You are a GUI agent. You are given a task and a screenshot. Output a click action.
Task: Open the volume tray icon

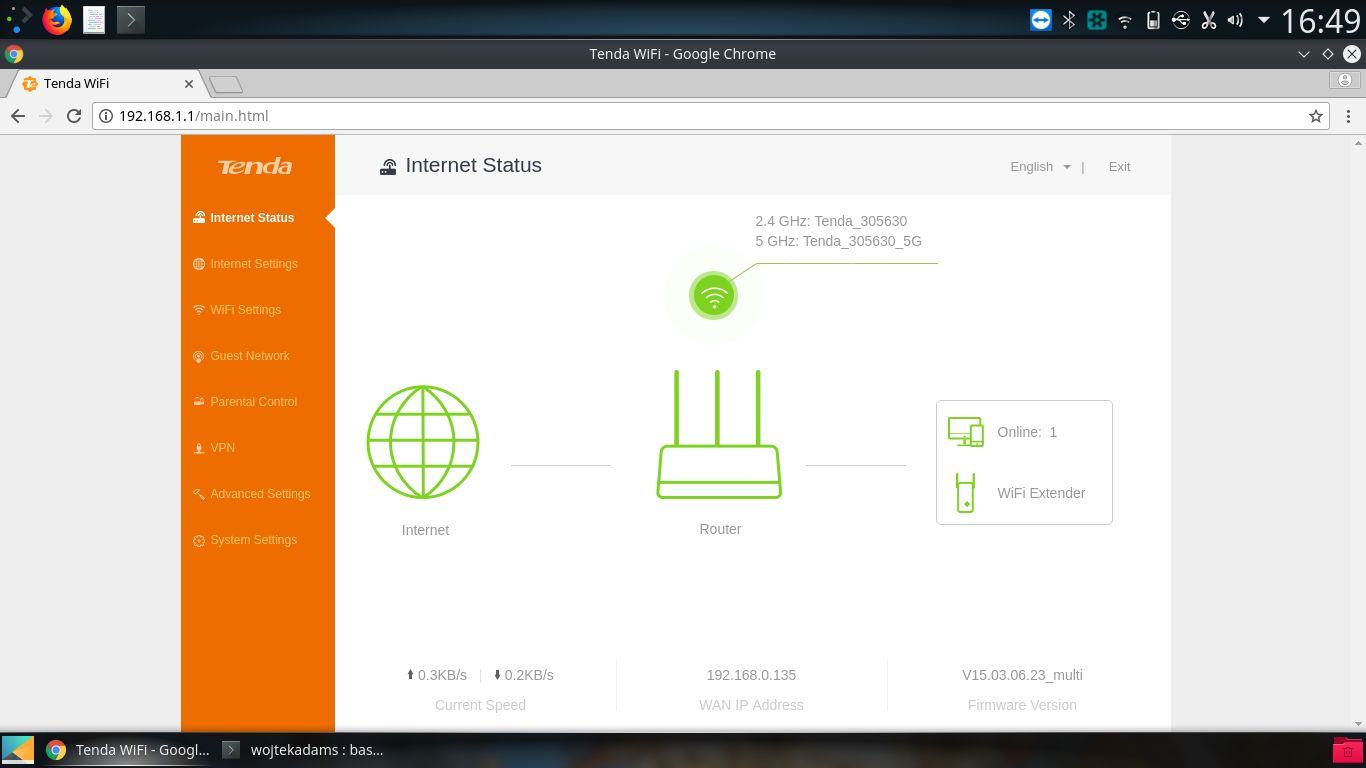[x=1235, y=19]
